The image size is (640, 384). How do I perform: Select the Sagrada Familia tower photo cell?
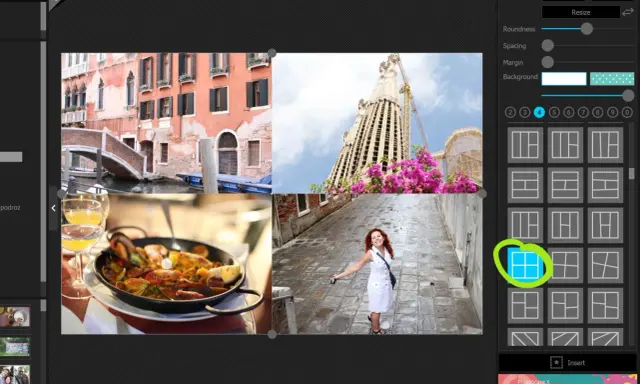pos(377,123)
